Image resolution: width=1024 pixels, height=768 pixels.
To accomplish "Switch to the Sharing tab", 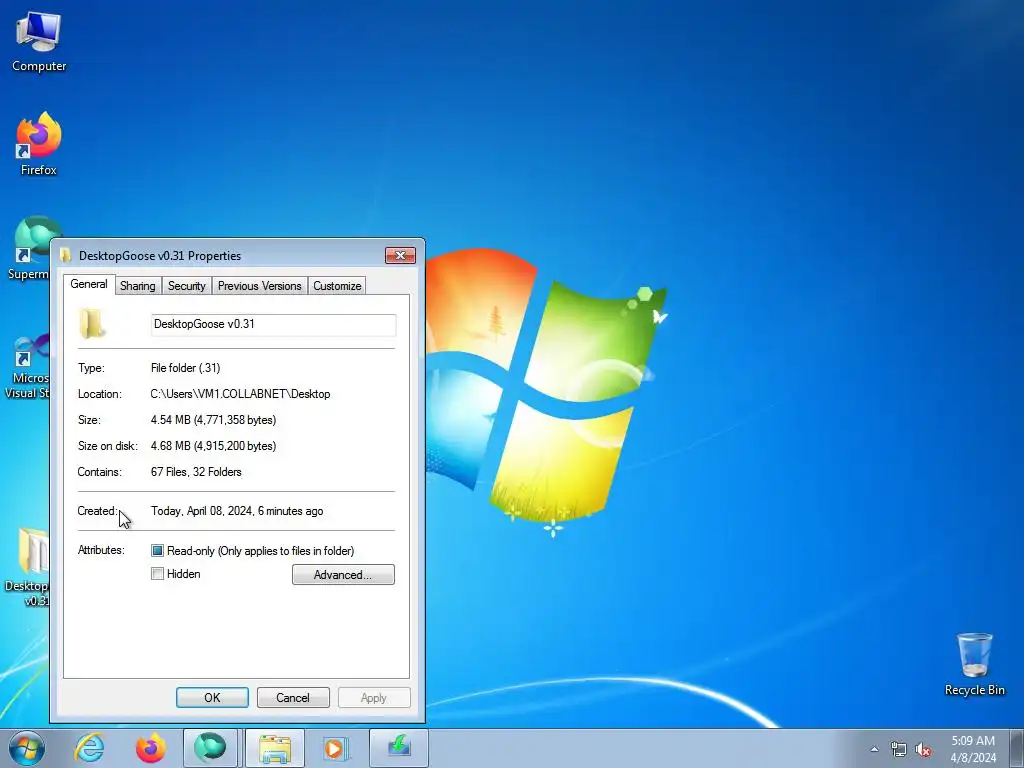I will tap(138, 286).
